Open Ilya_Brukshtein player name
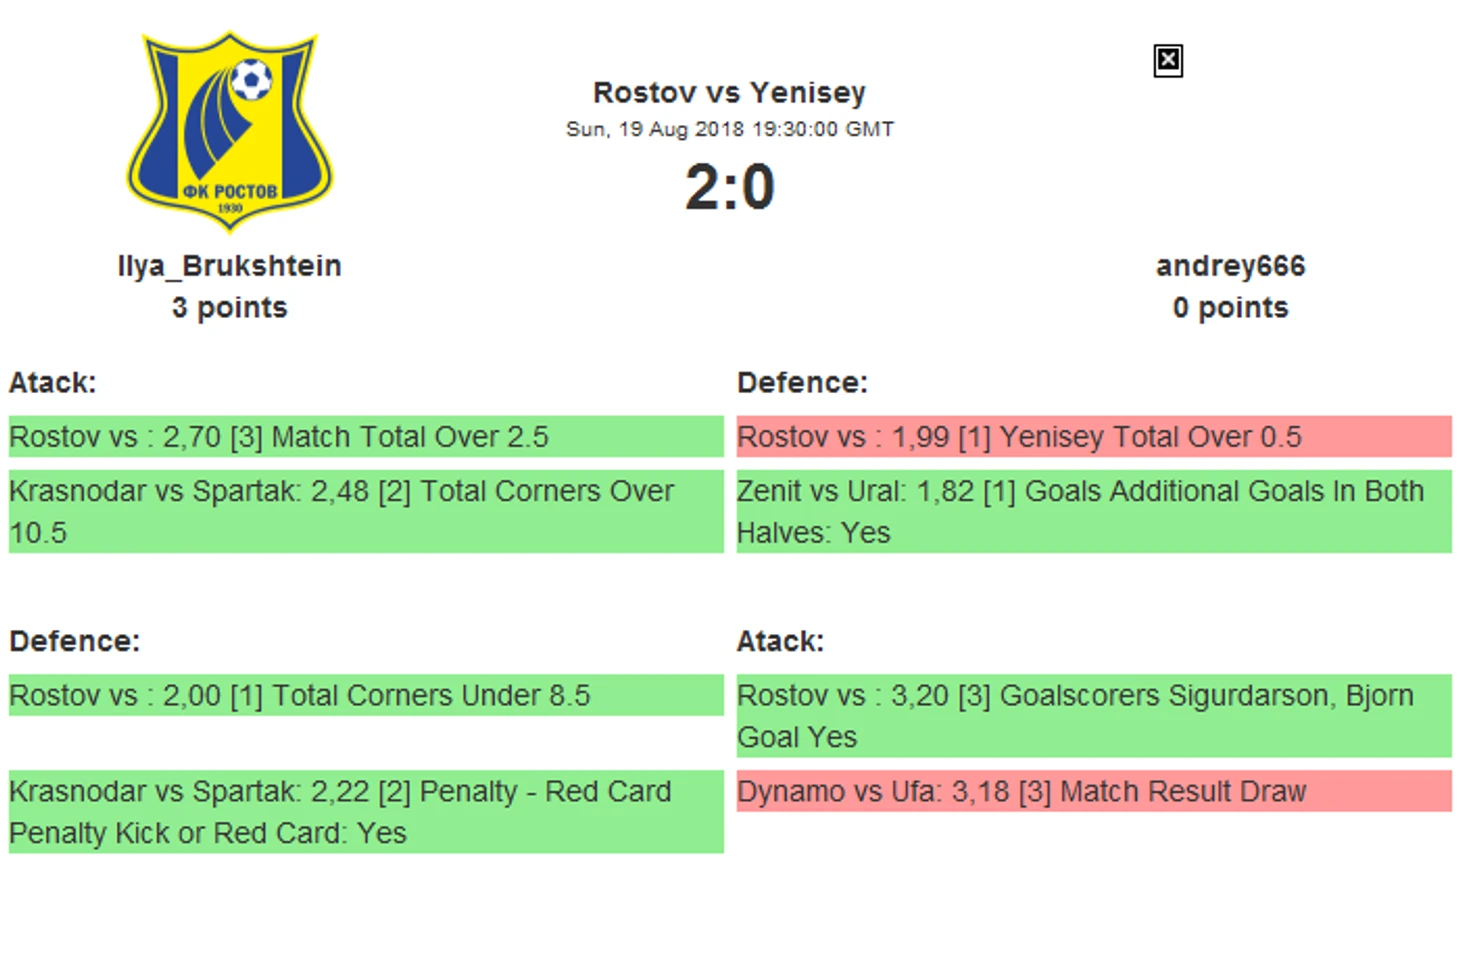Image resolution: width=1460 pixels, height=959 pixels. (229, 266)
